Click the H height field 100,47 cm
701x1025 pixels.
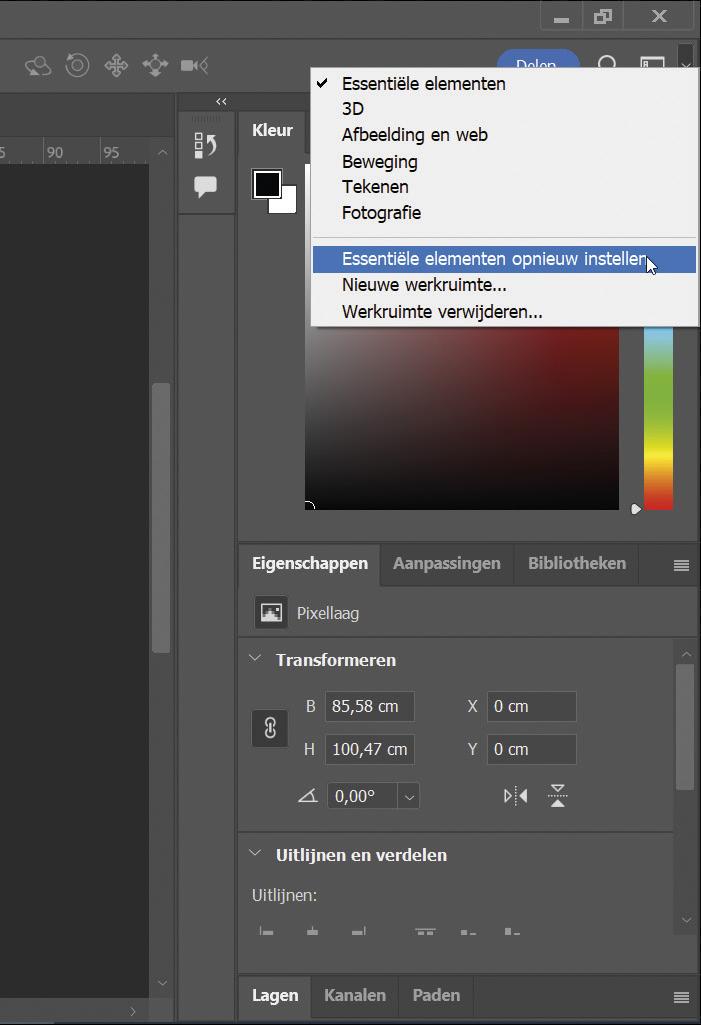[x=369, y=749]
